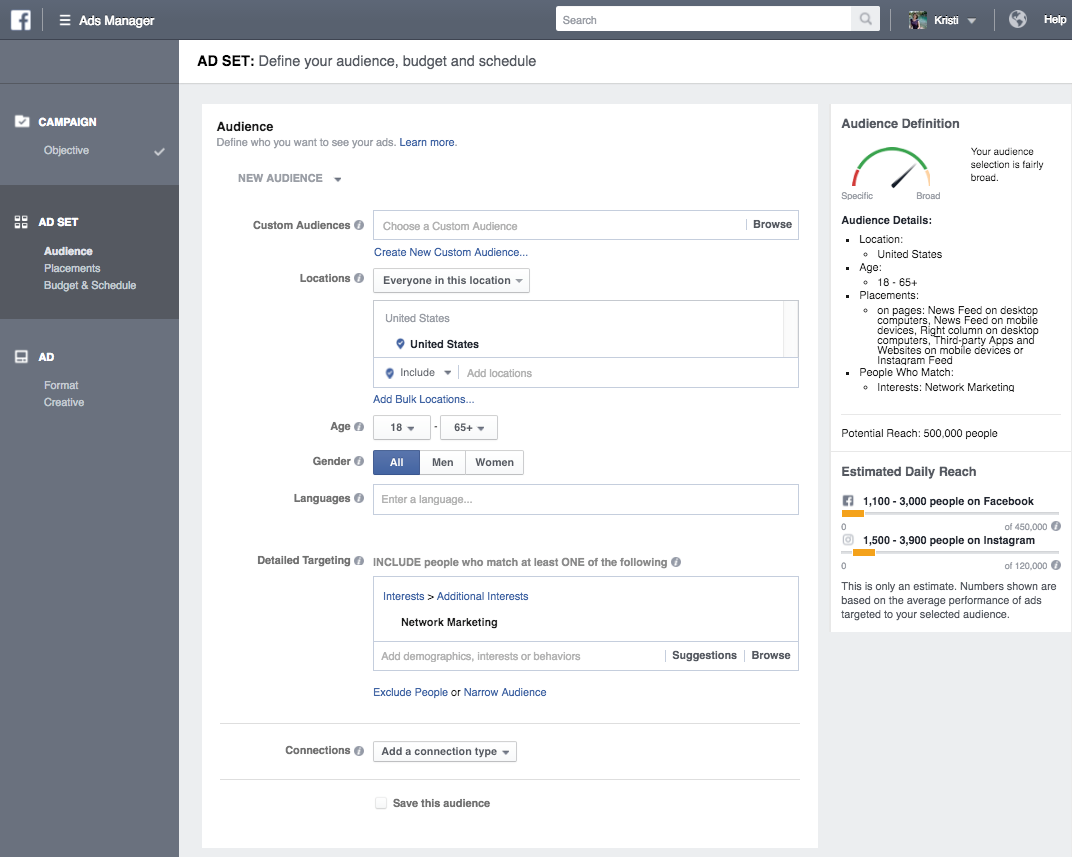This screenshot has height=857, width=1072.
Task: Open the Include locations dropdown
Action: pyautogui.click(x=418, y=372)
